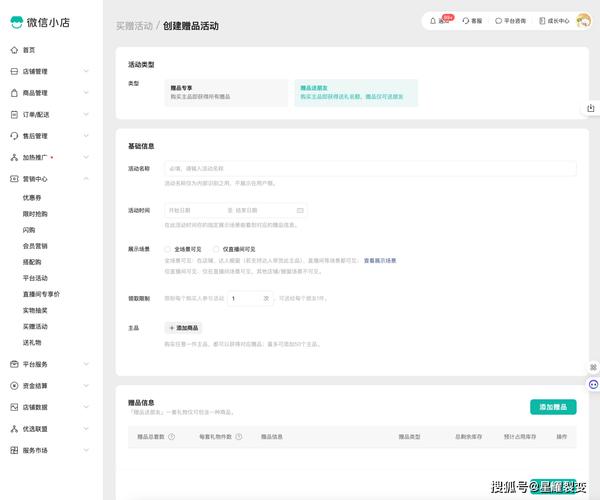Click the 领取限制 count input box

pos(251,298)
